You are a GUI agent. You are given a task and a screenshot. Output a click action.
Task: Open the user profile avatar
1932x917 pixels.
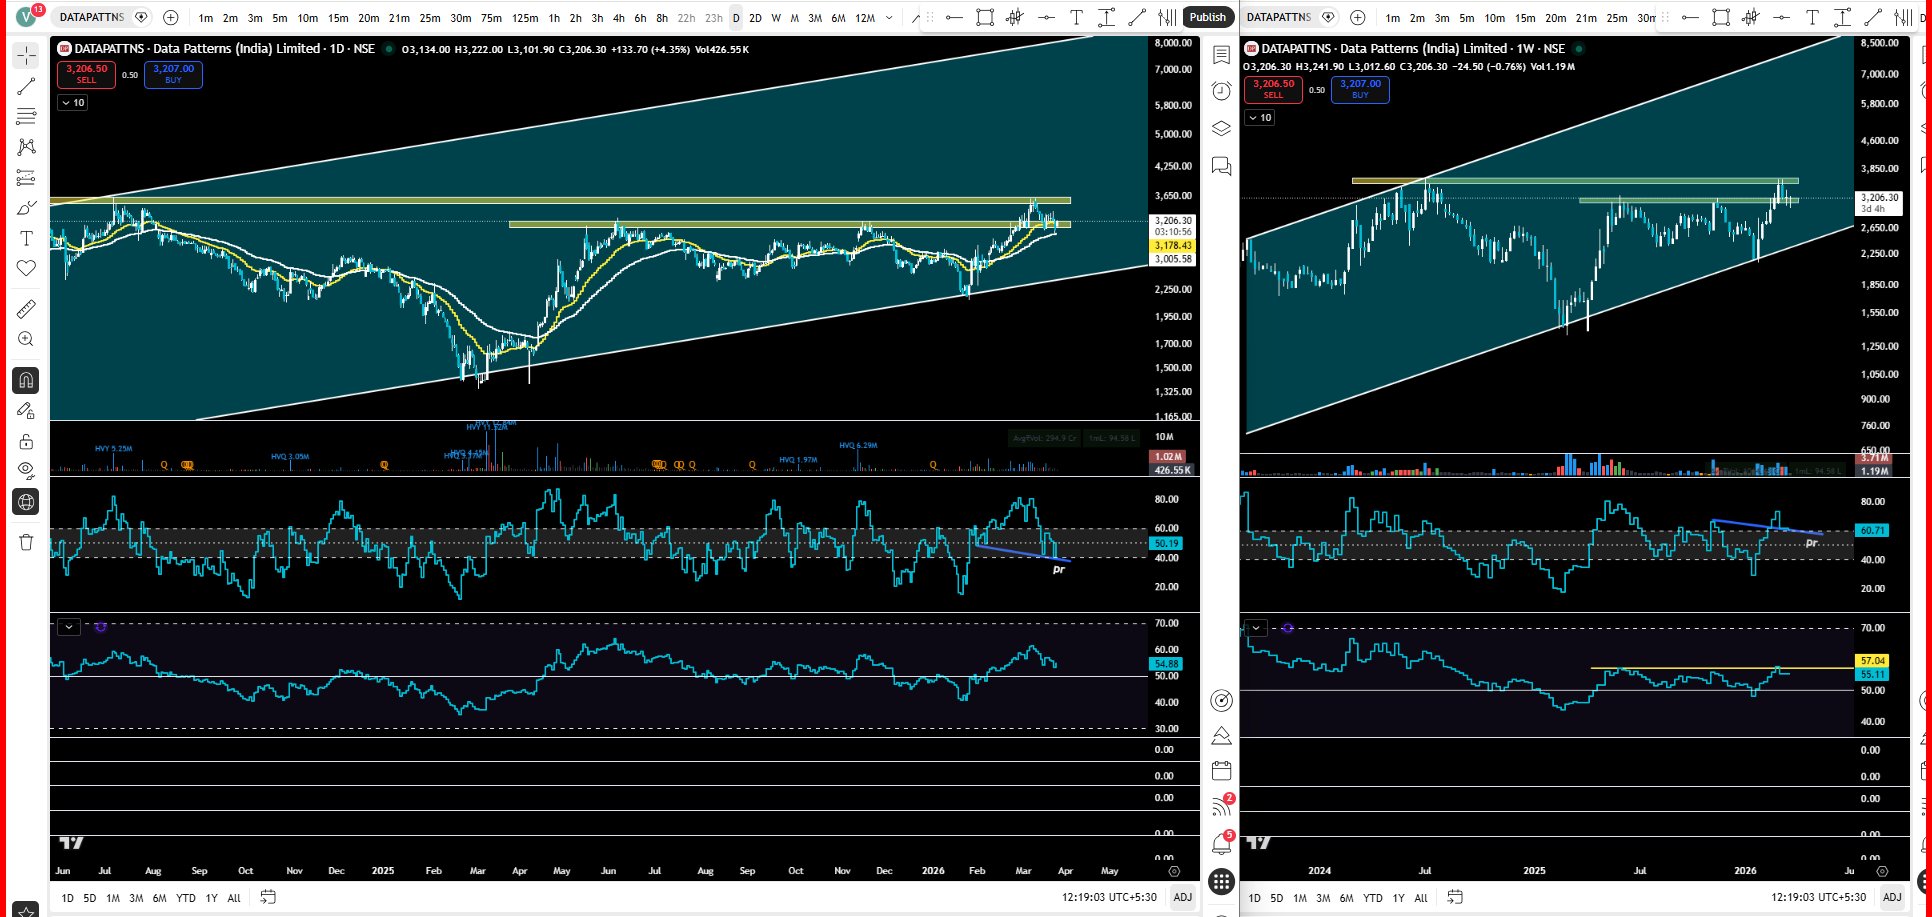point(28,17)
